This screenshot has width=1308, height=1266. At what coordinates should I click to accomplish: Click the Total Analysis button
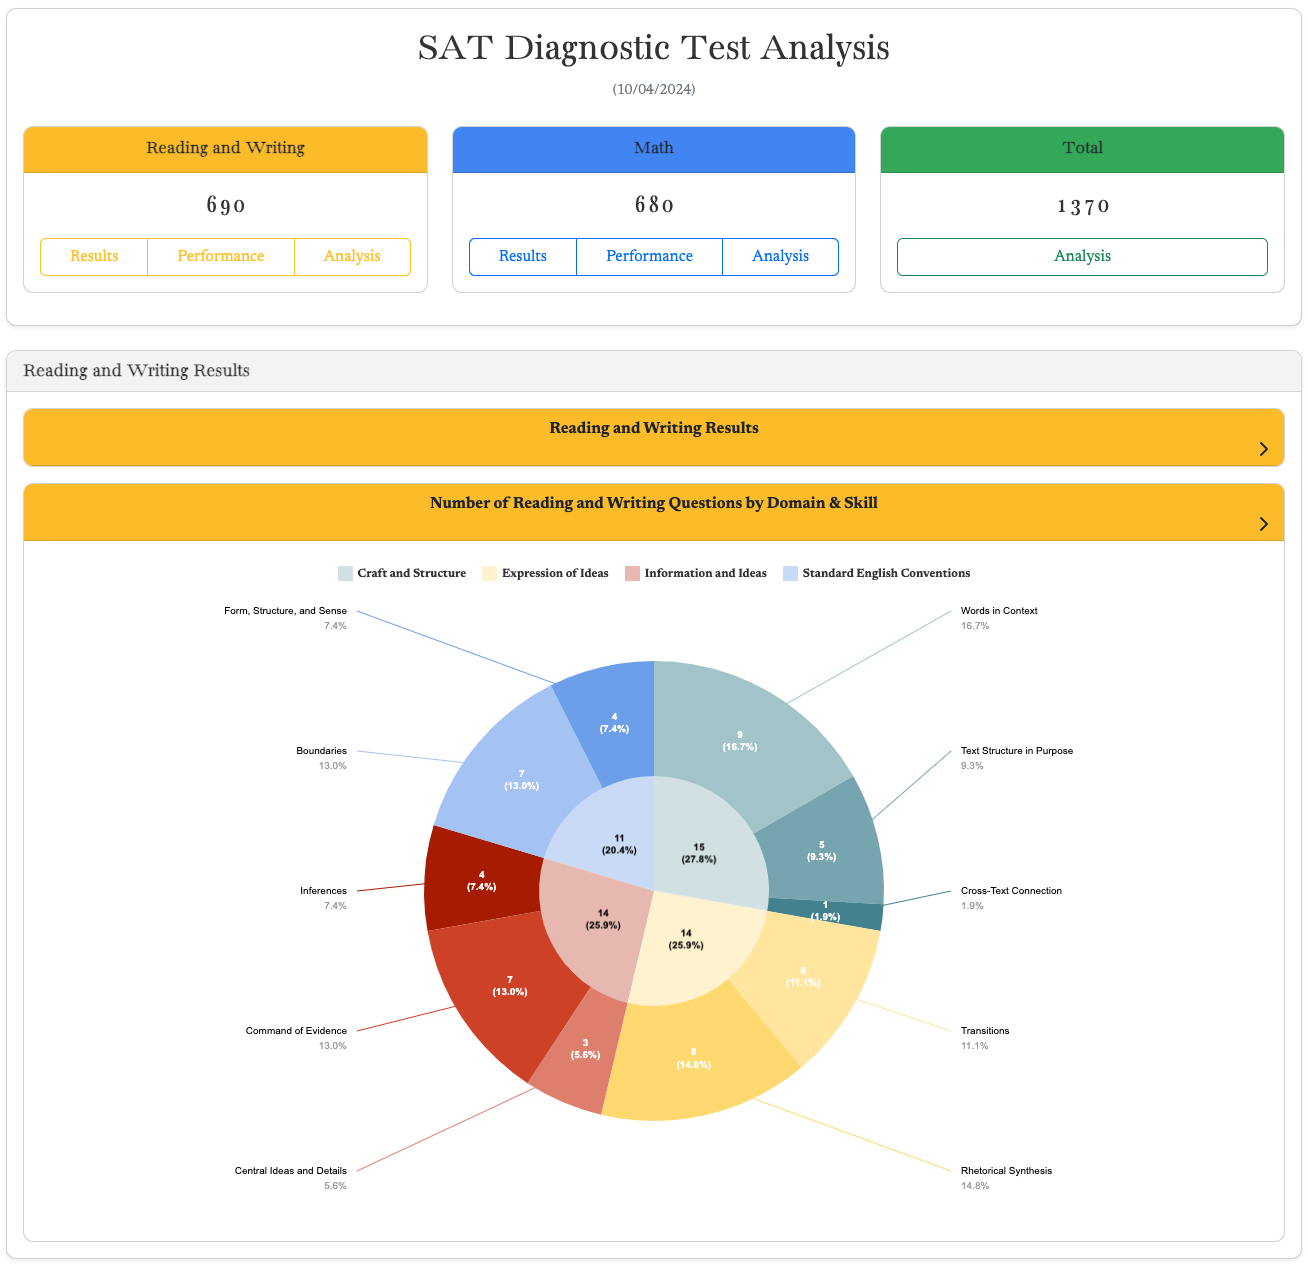(1082, 256)
